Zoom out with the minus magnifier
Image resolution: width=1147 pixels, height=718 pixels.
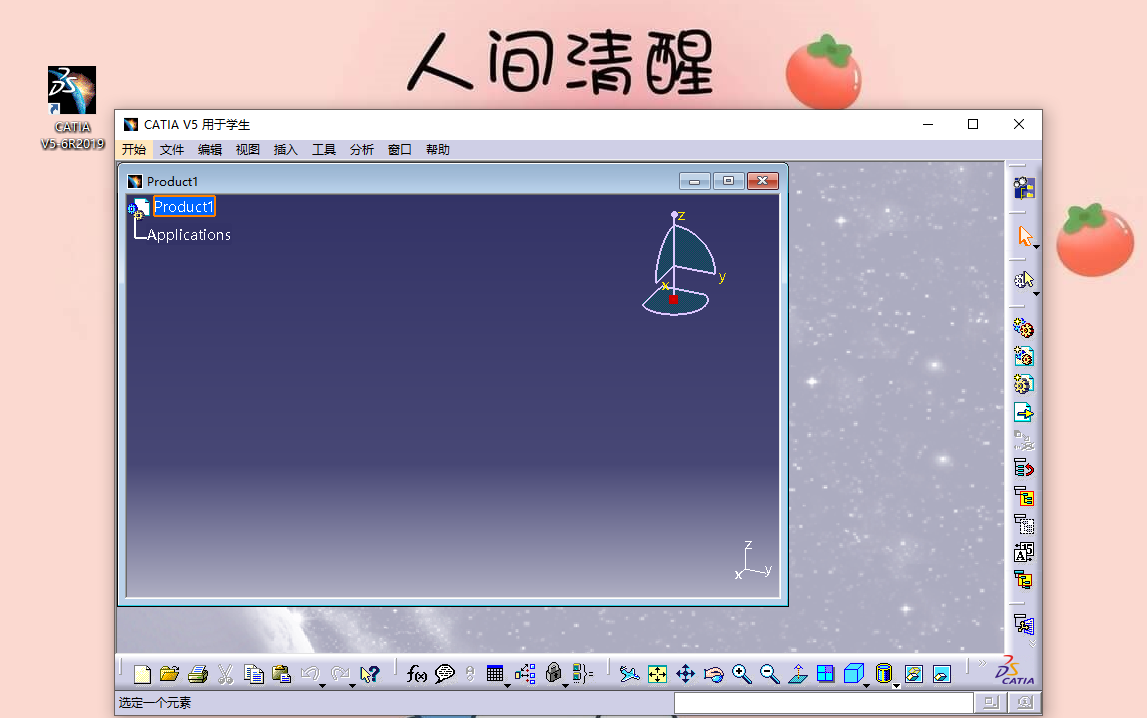(x=770, y=674)
